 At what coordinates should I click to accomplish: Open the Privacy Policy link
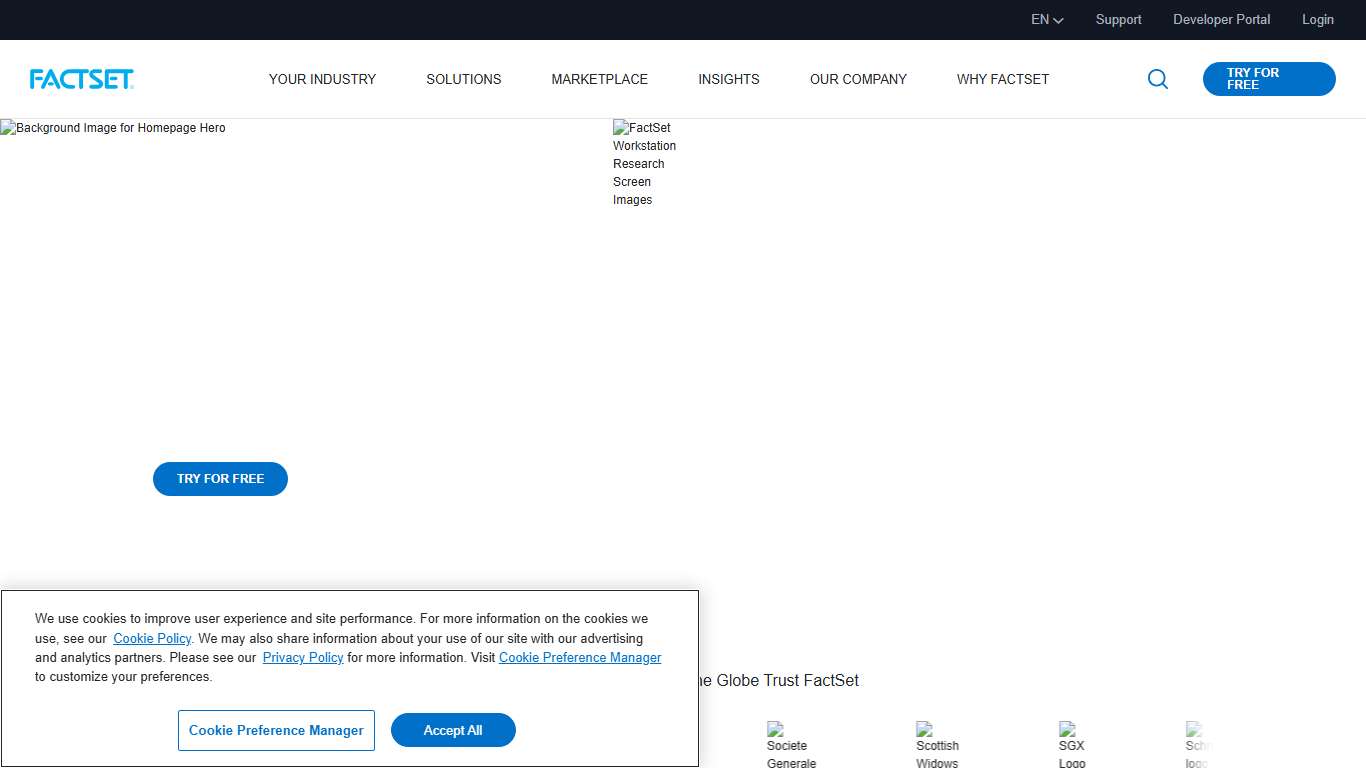[x=303, y=657]
